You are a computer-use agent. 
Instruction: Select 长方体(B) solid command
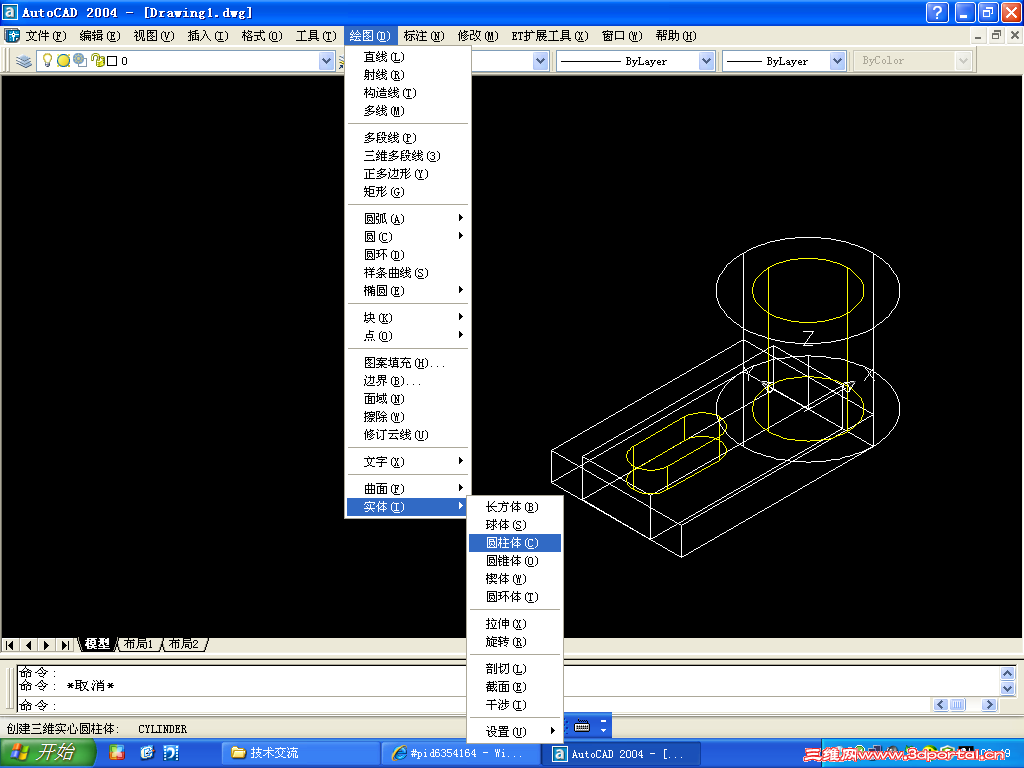click(x=515, y=507)
